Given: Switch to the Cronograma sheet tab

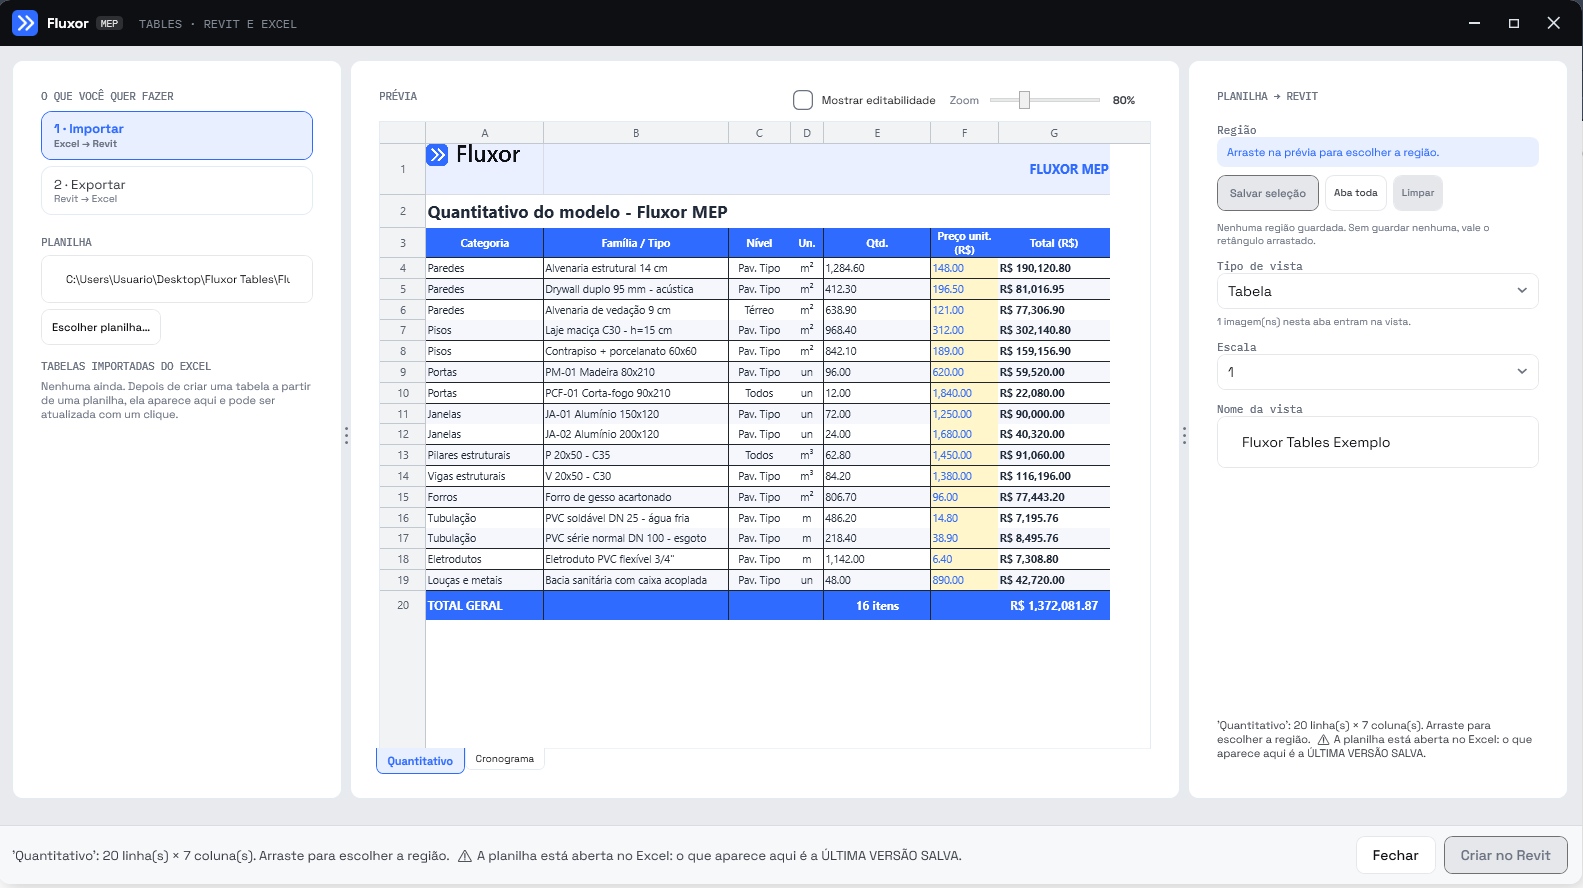Looking at the screenshot, I should point(505,759).
